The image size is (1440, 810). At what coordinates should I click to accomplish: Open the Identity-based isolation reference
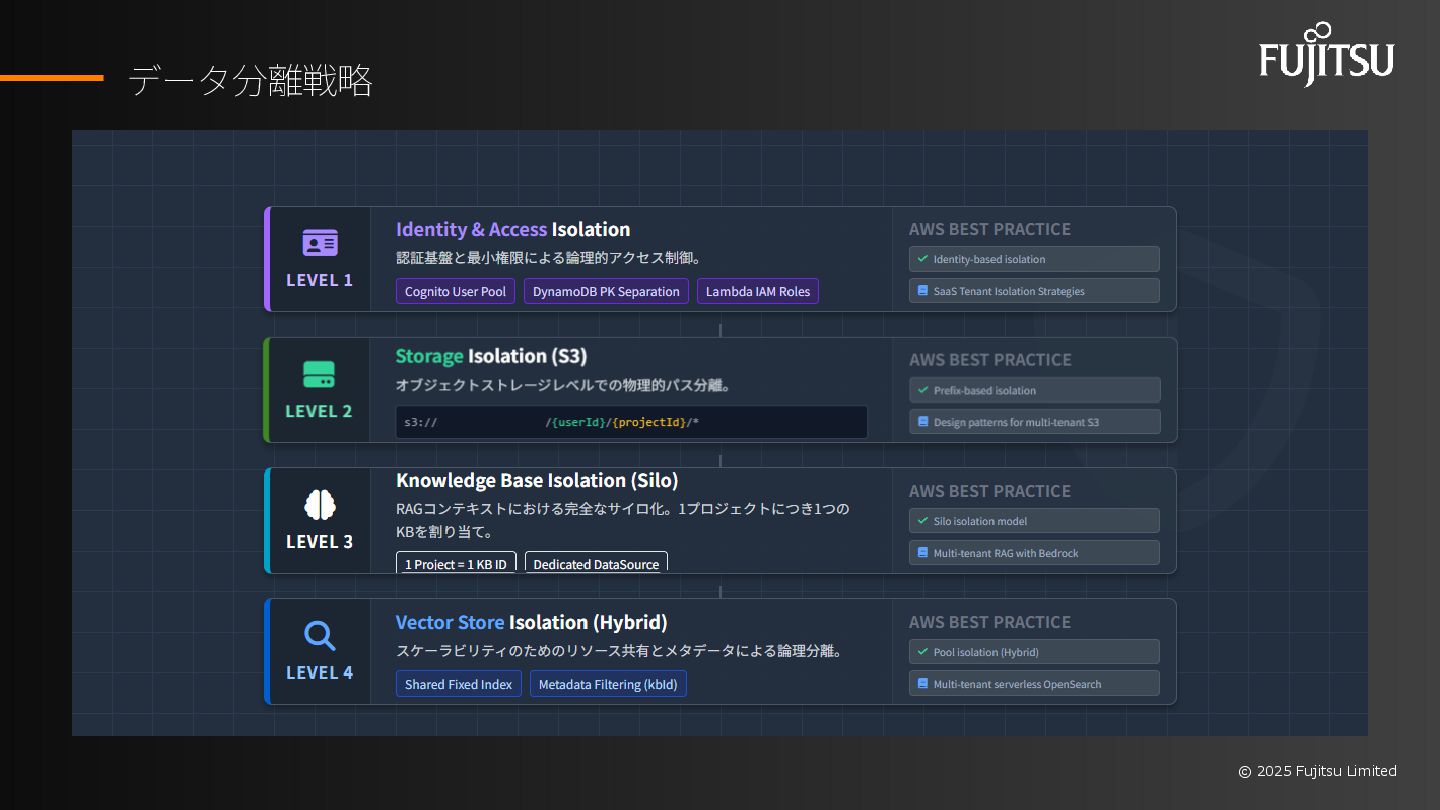[1034, 259]
